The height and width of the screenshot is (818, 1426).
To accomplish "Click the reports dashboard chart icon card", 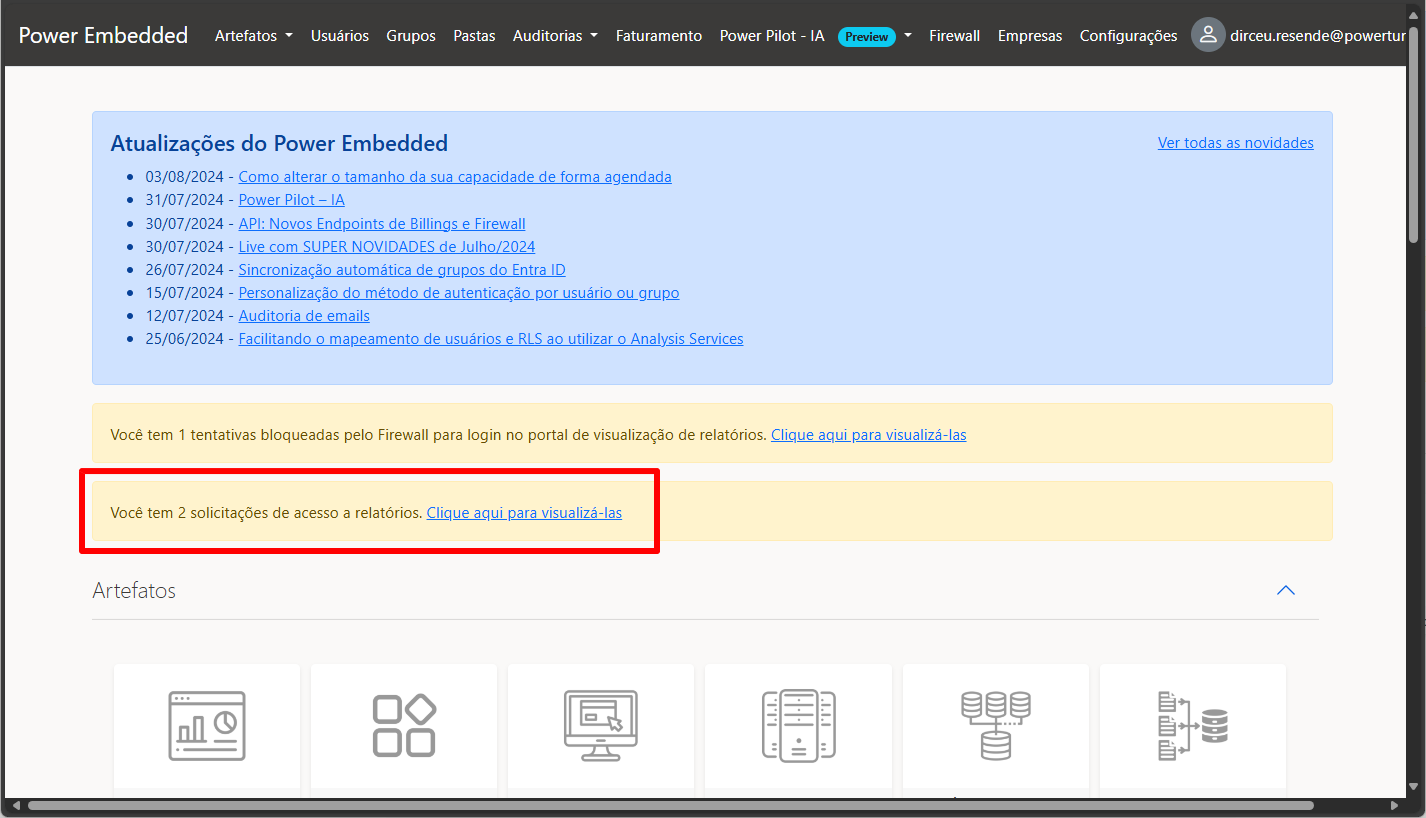I will tap(207, 725).
